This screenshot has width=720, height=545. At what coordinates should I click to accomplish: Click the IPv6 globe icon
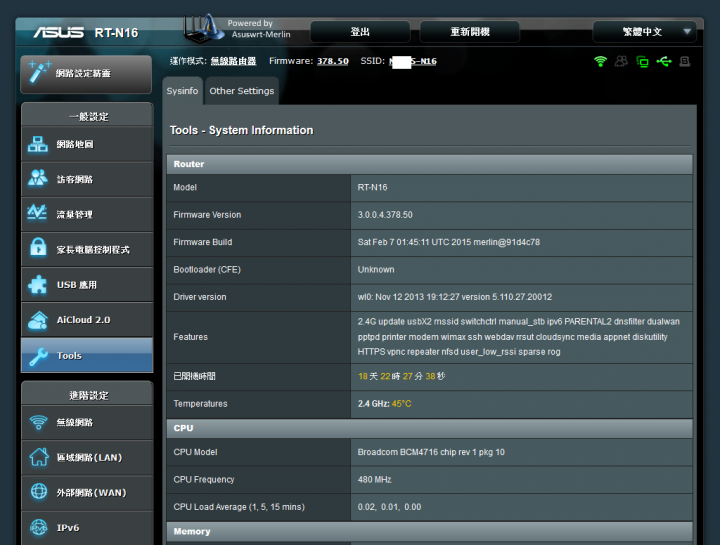click(x=39, y=527)
